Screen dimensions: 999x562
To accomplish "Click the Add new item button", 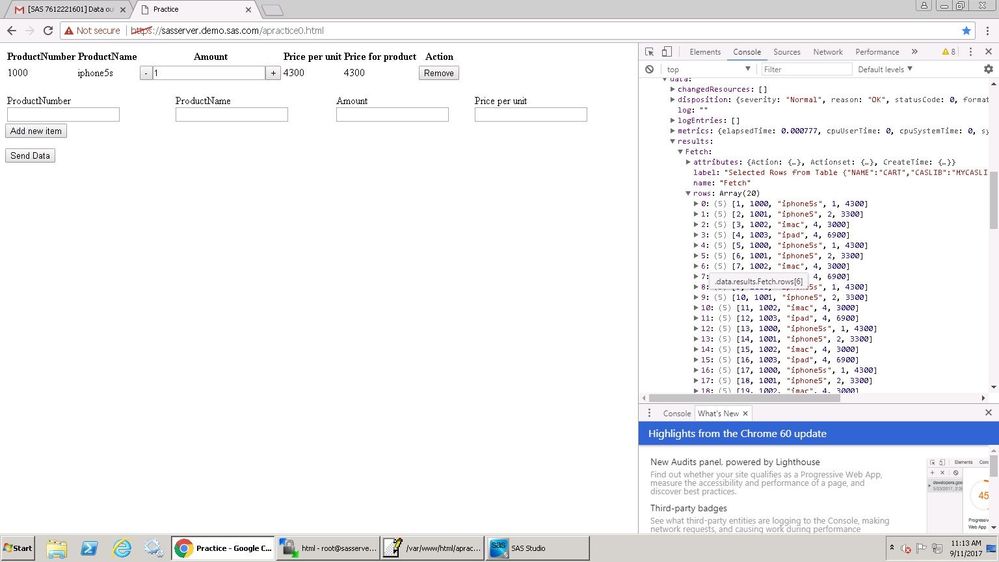I will (36, 131).
